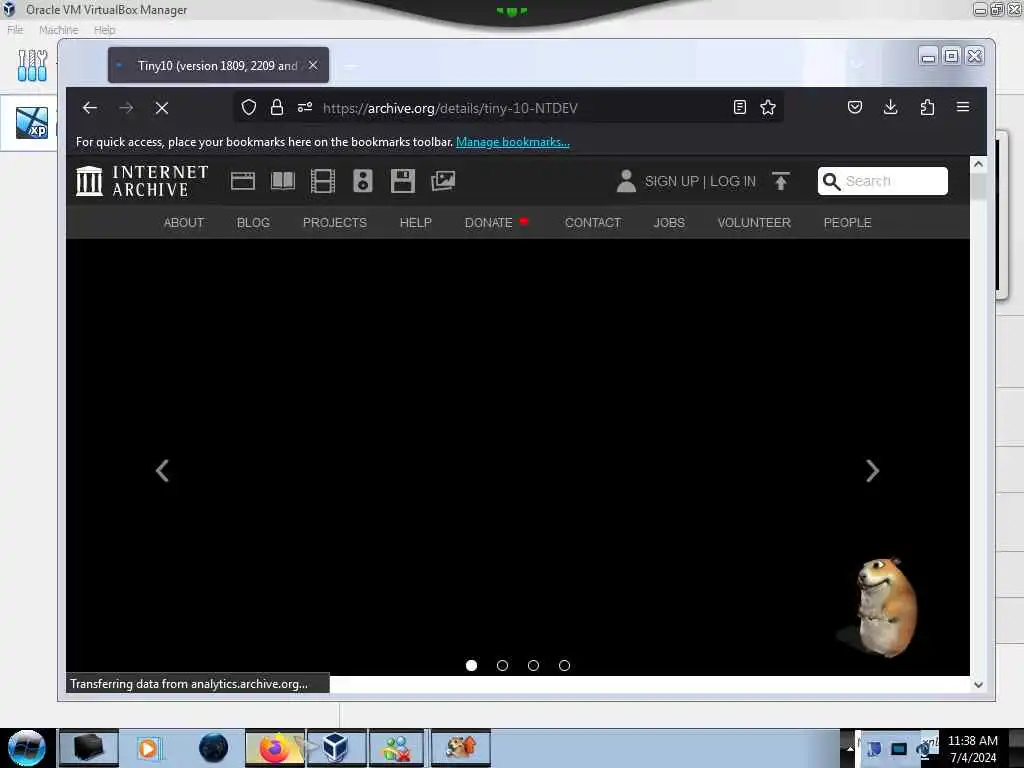Click the Tools icon in VirtualBox Manager
This screenshot has width=1024, height=768.
32,65
